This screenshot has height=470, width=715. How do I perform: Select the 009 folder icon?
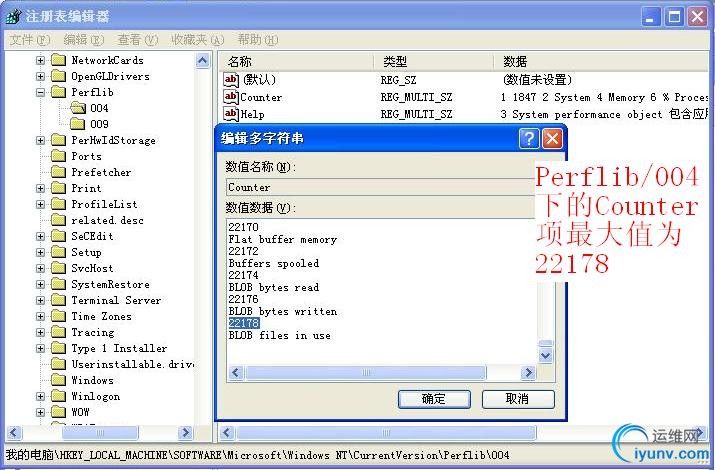point(78,124)
